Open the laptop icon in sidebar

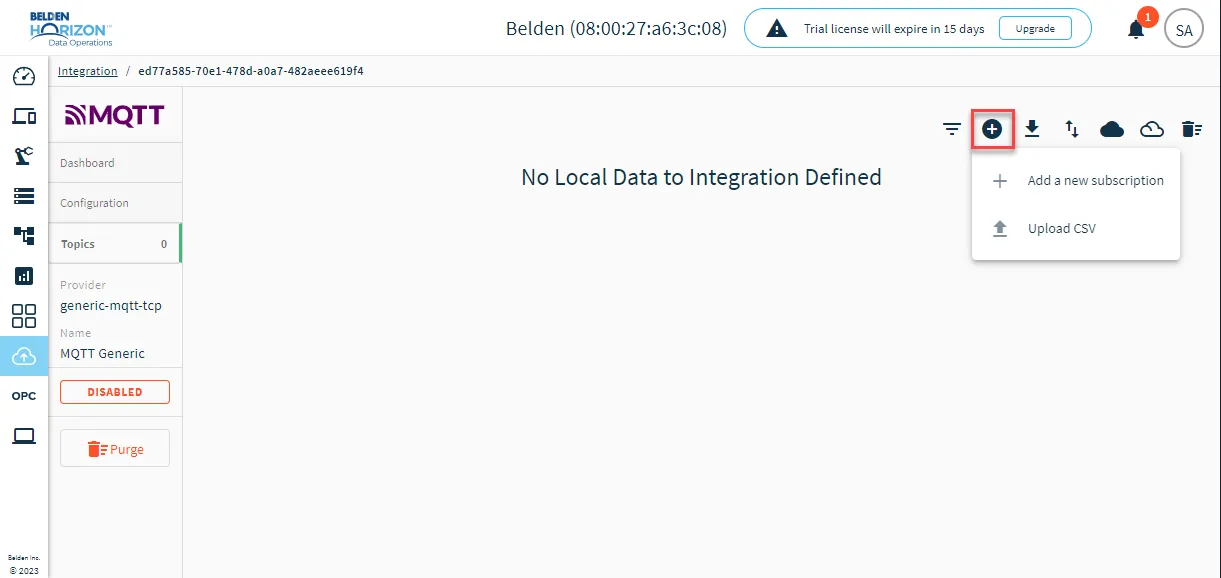click(24, 436)
